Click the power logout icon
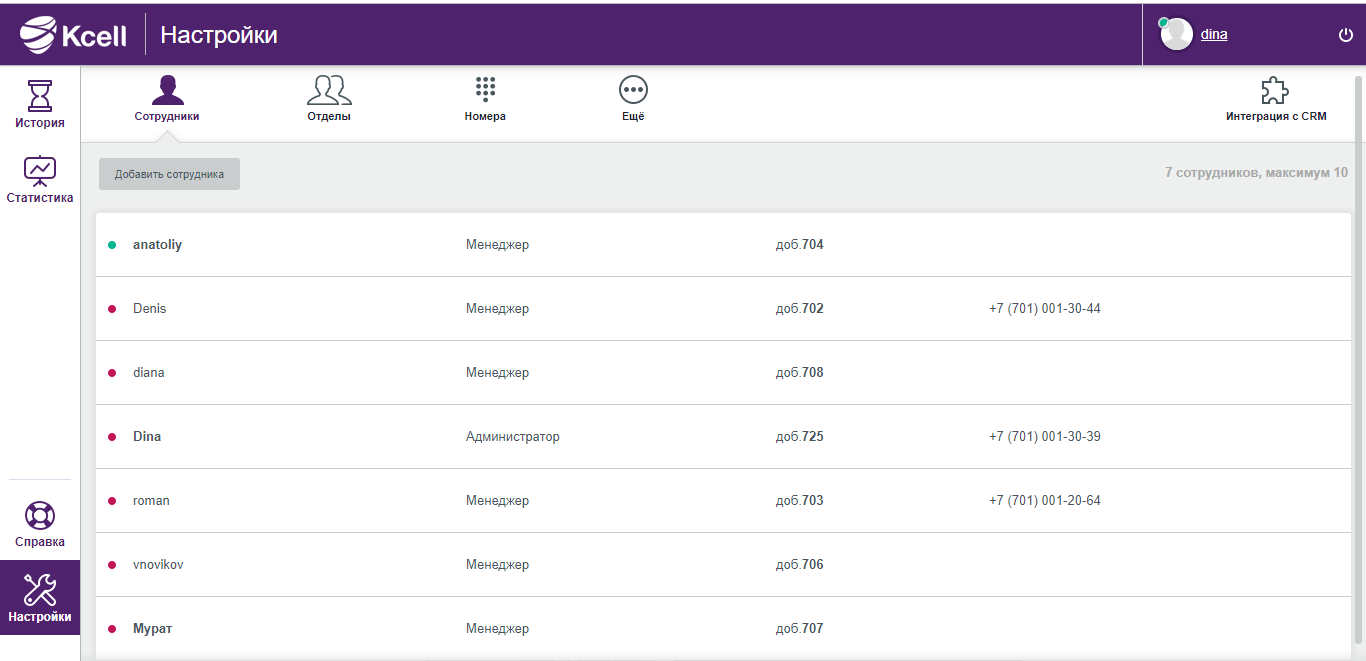This screenshot has height=661, width=1366. coord(1345,35)
